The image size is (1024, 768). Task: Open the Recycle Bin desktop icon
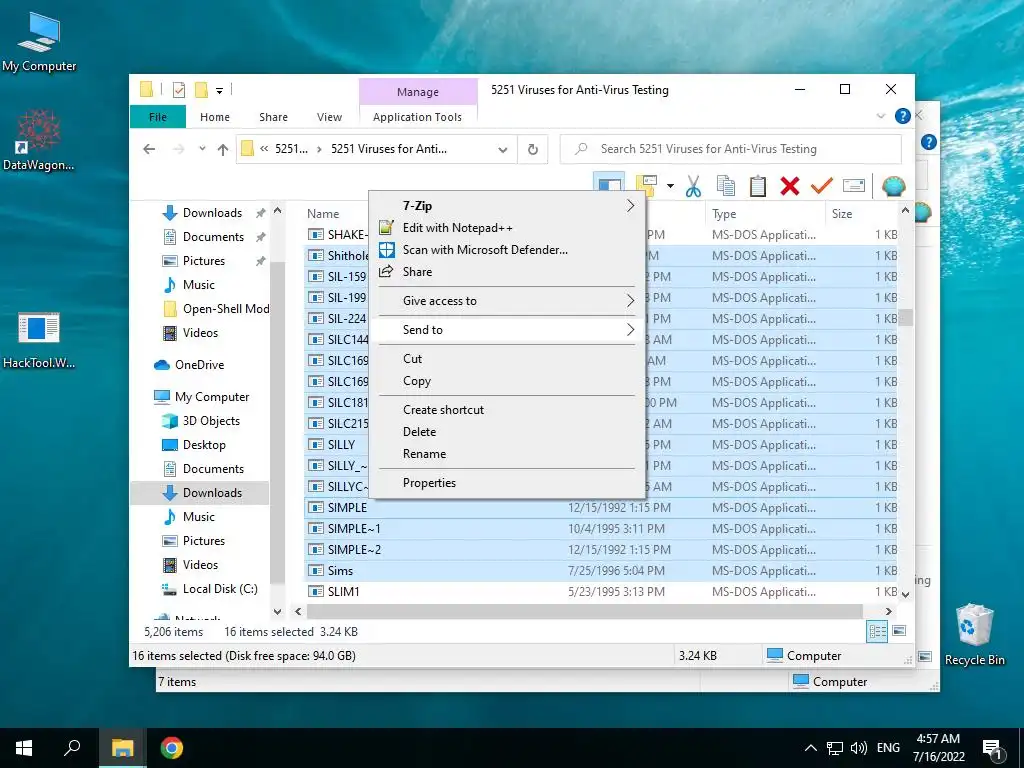point(974,635)
